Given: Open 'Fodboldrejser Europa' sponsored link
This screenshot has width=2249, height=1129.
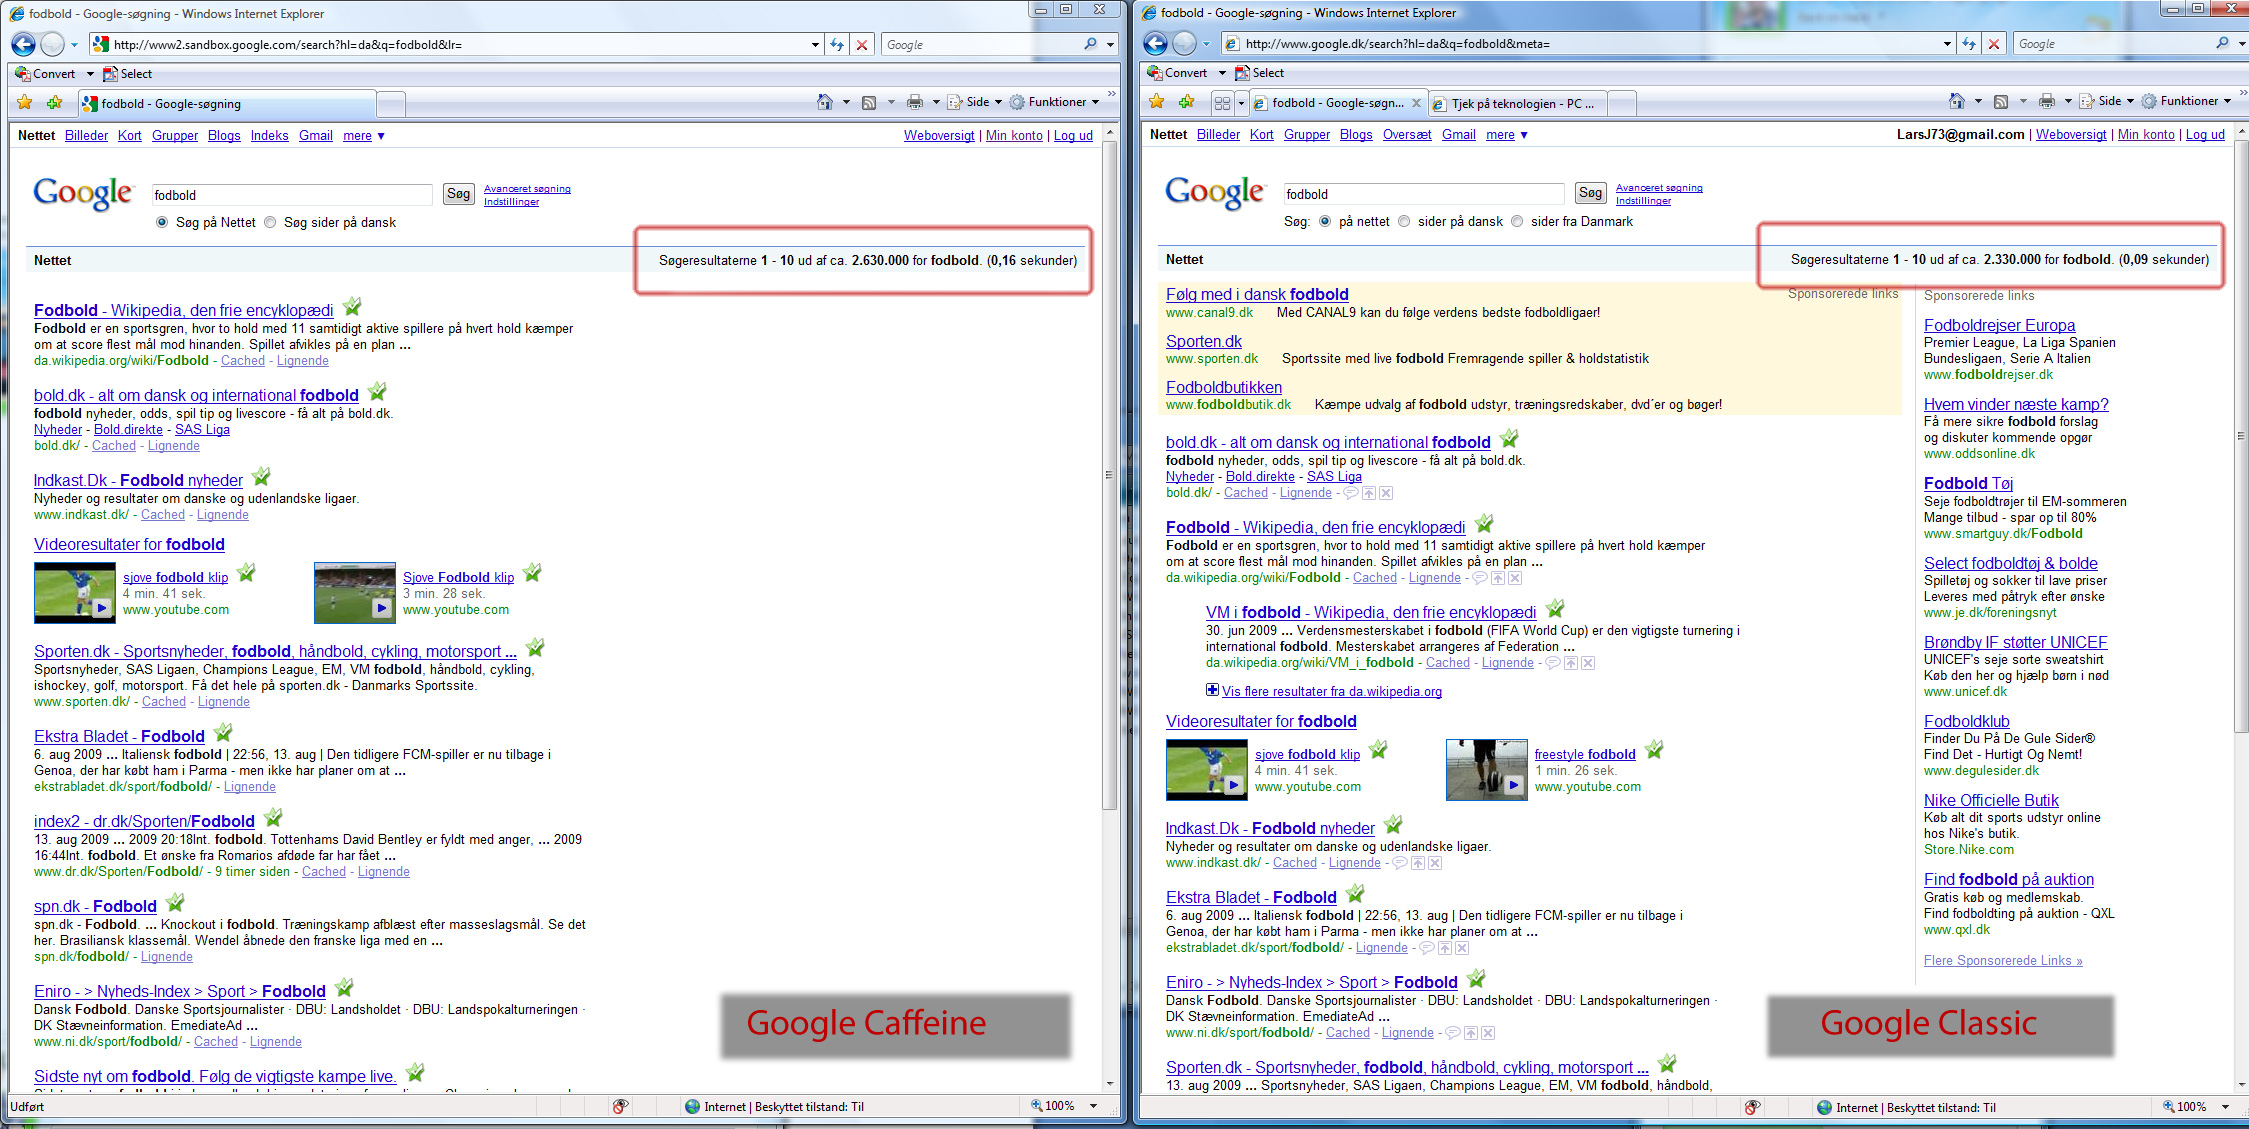Looking at the screenshot, I should coord(1998,325).
